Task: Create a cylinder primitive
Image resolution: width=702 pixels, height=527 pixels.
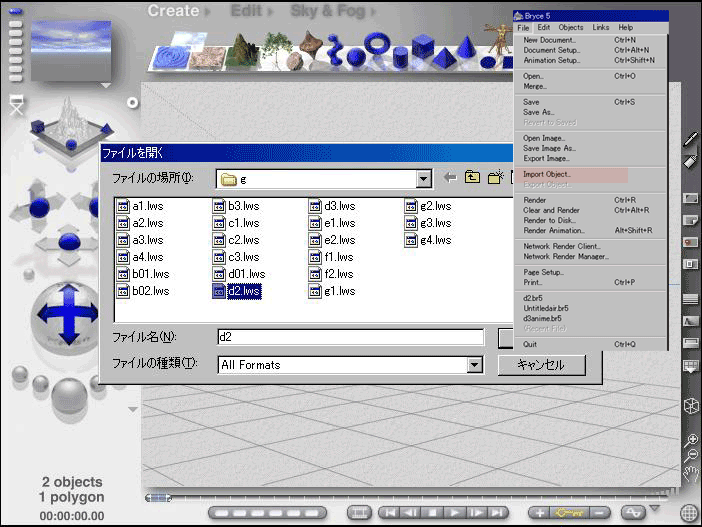Action: pyautogui.click(x=400, y=58)
